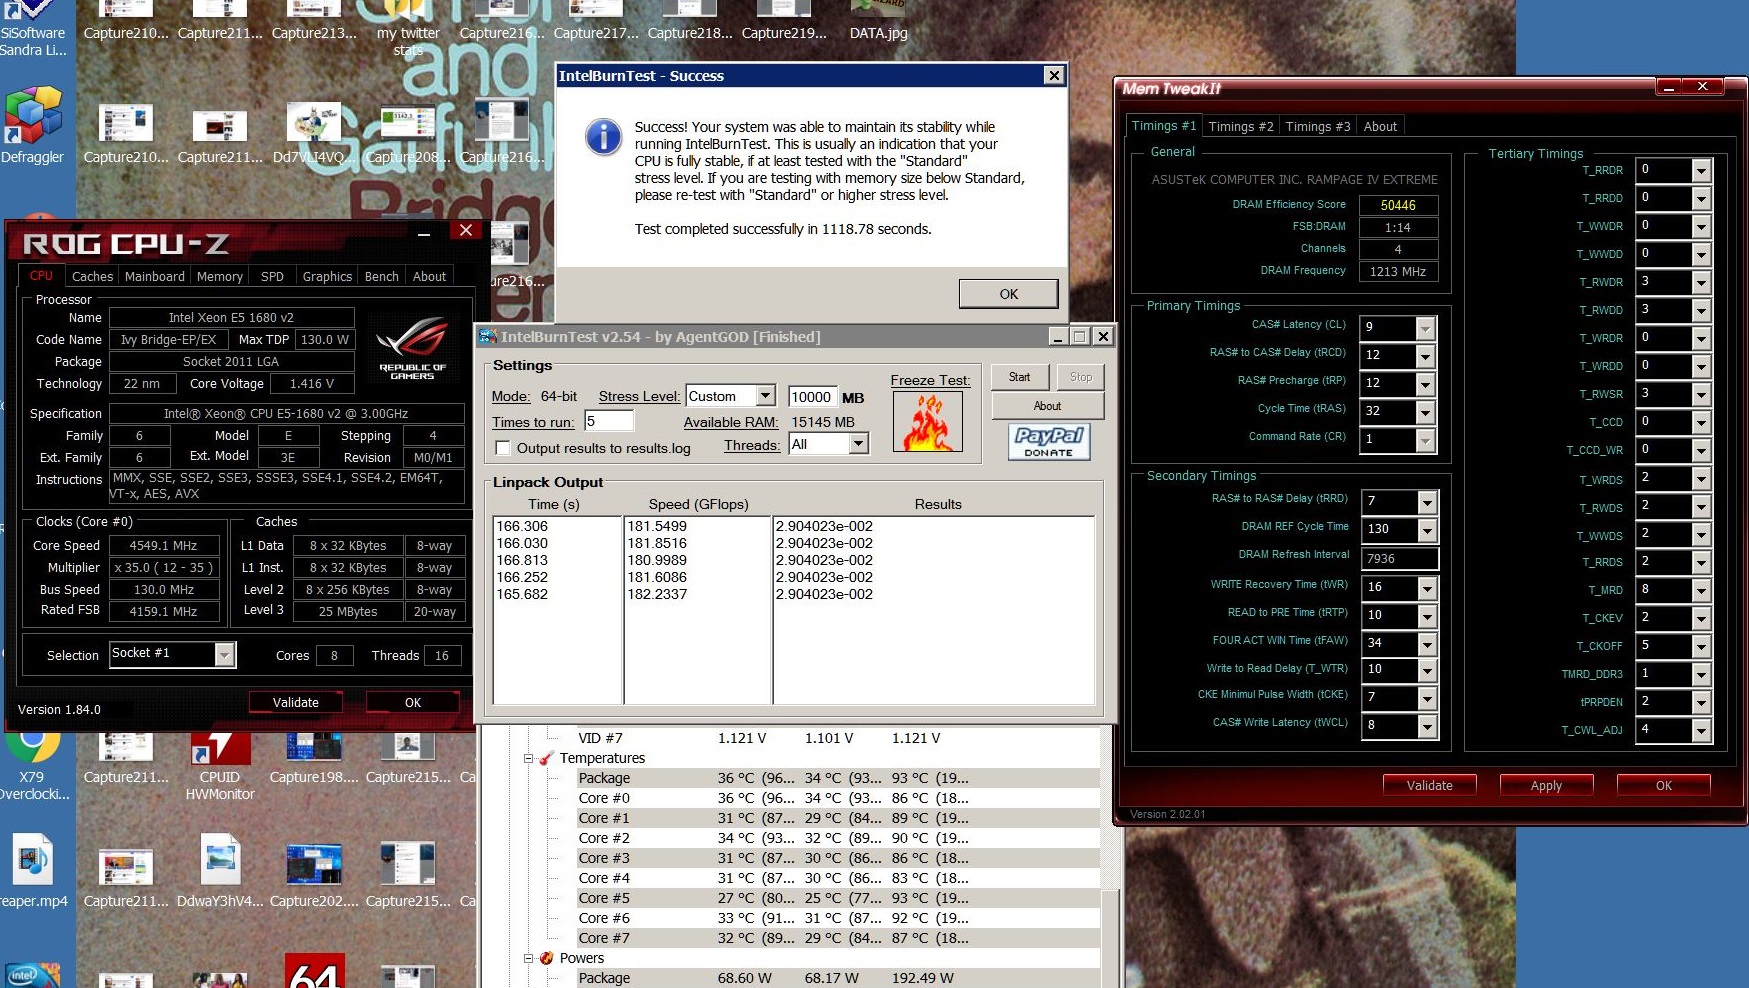The image size is (1749, 988).
Task: Open the Intel icon at bottom-left desktop
Action: [x=33, y=974]
